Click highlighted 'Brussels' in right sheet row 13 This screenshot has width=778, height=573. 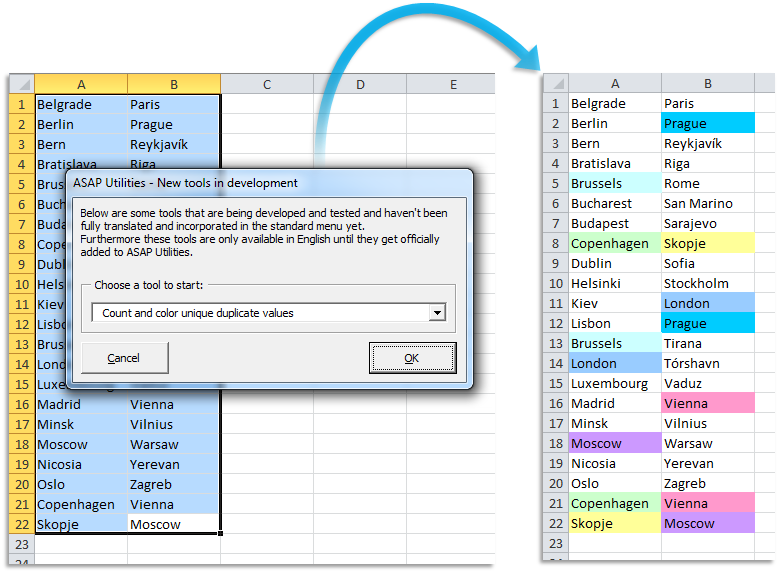click(615, 343)
